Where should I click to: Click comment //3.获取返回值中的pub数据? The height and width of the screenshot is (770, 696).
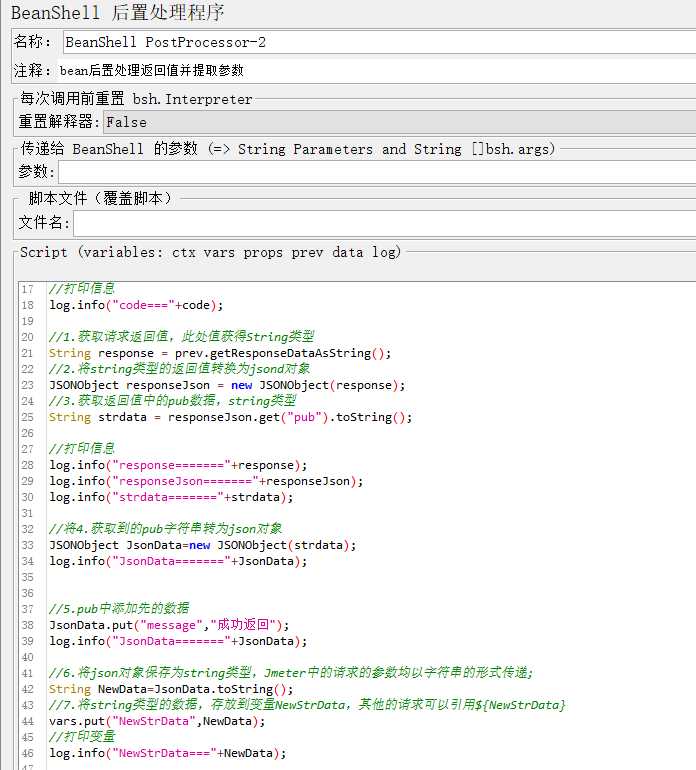tap(172, 401)
